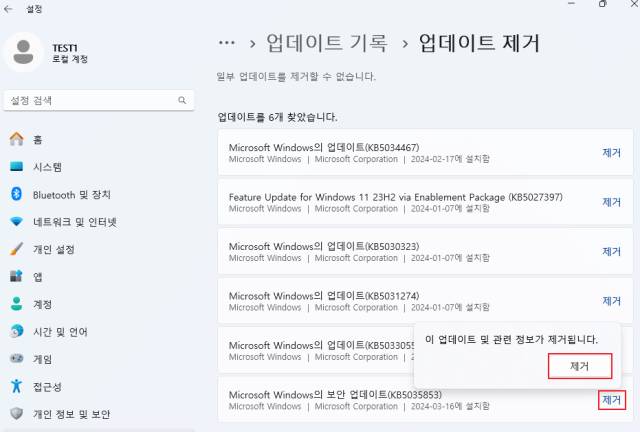Select the Microsoft Windows의 업데이트(KB5034467) title
The image size is (640, 432).
324,147
